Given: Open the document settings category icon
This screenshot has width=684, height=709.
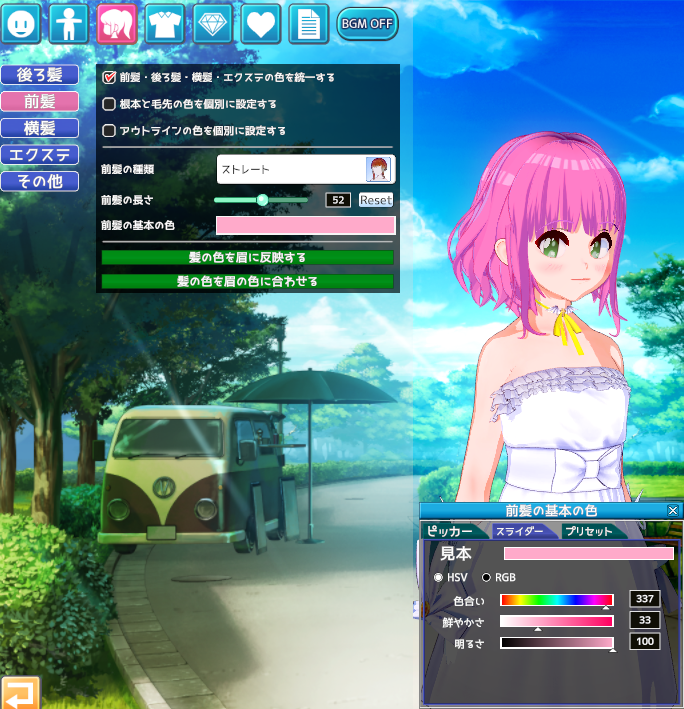Looking at the screenshot, I should (308, 23).
